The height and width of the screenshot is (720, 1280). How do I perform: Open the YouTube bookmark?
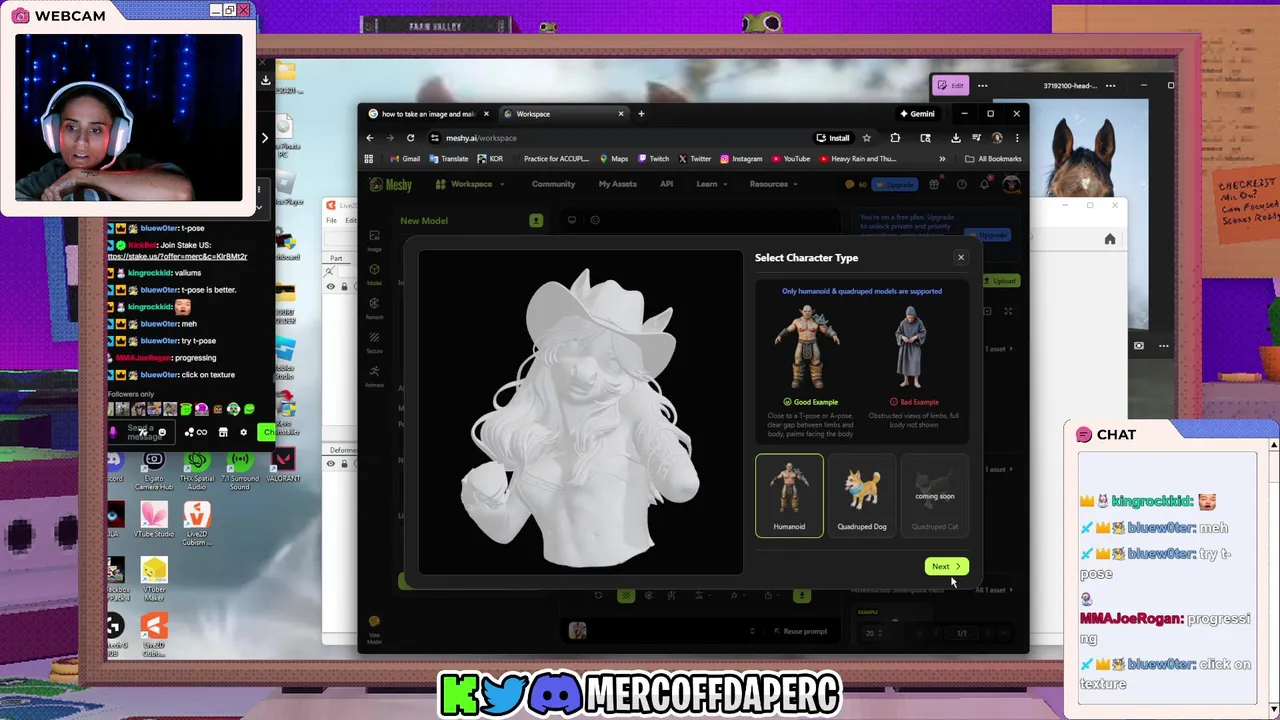coord(790,159)
